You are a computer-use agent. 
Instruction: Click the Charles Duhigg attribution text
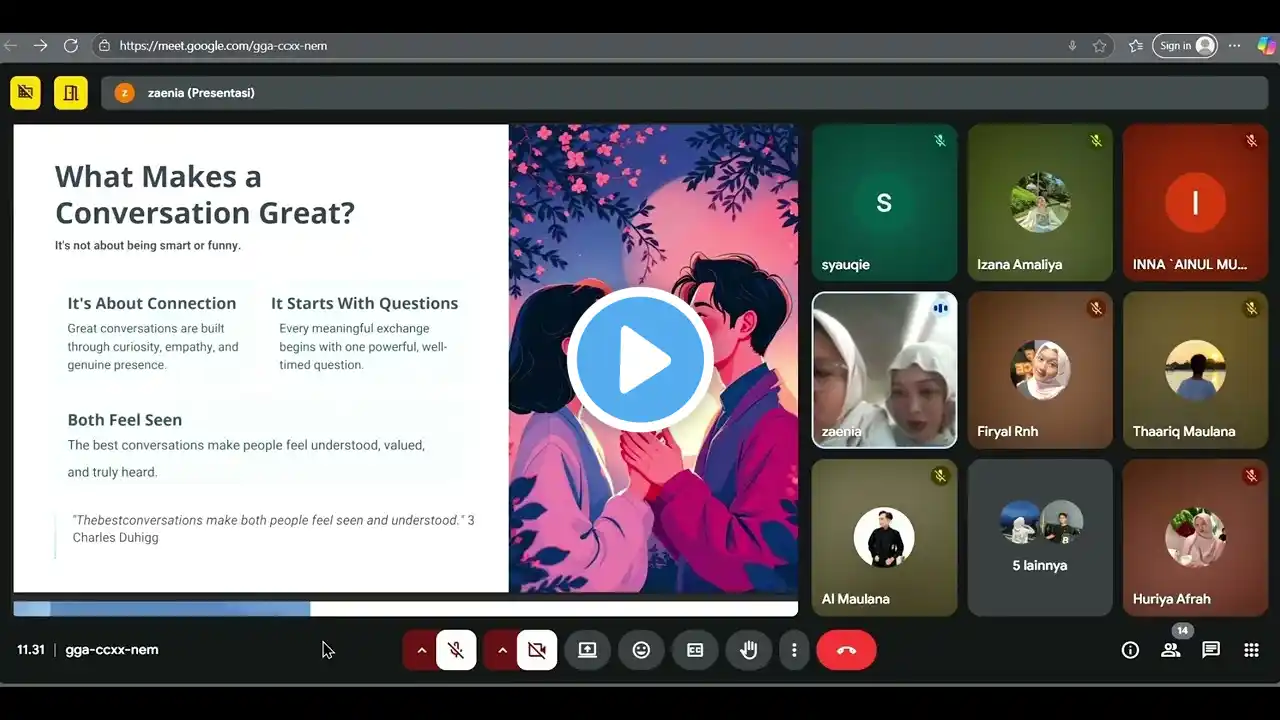[x=116, y=537]
